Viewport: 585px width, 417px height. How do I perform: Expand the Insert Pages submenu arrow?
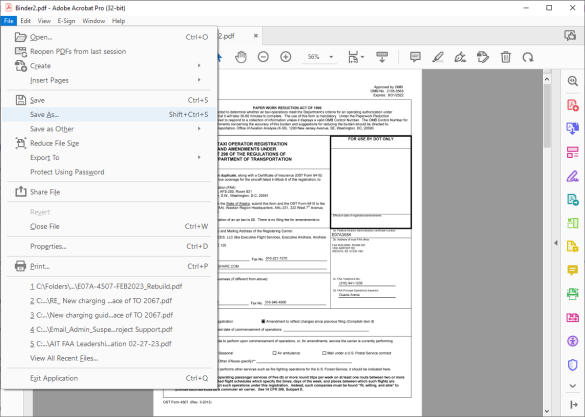click(199, 80)
